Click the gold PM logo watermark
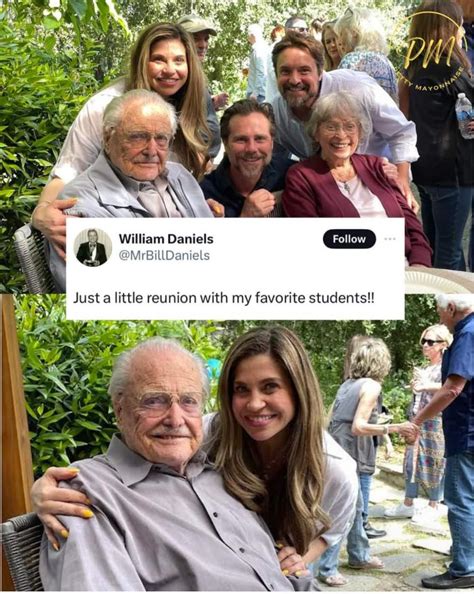The image size is (474, 594). [x=432, y=49]
